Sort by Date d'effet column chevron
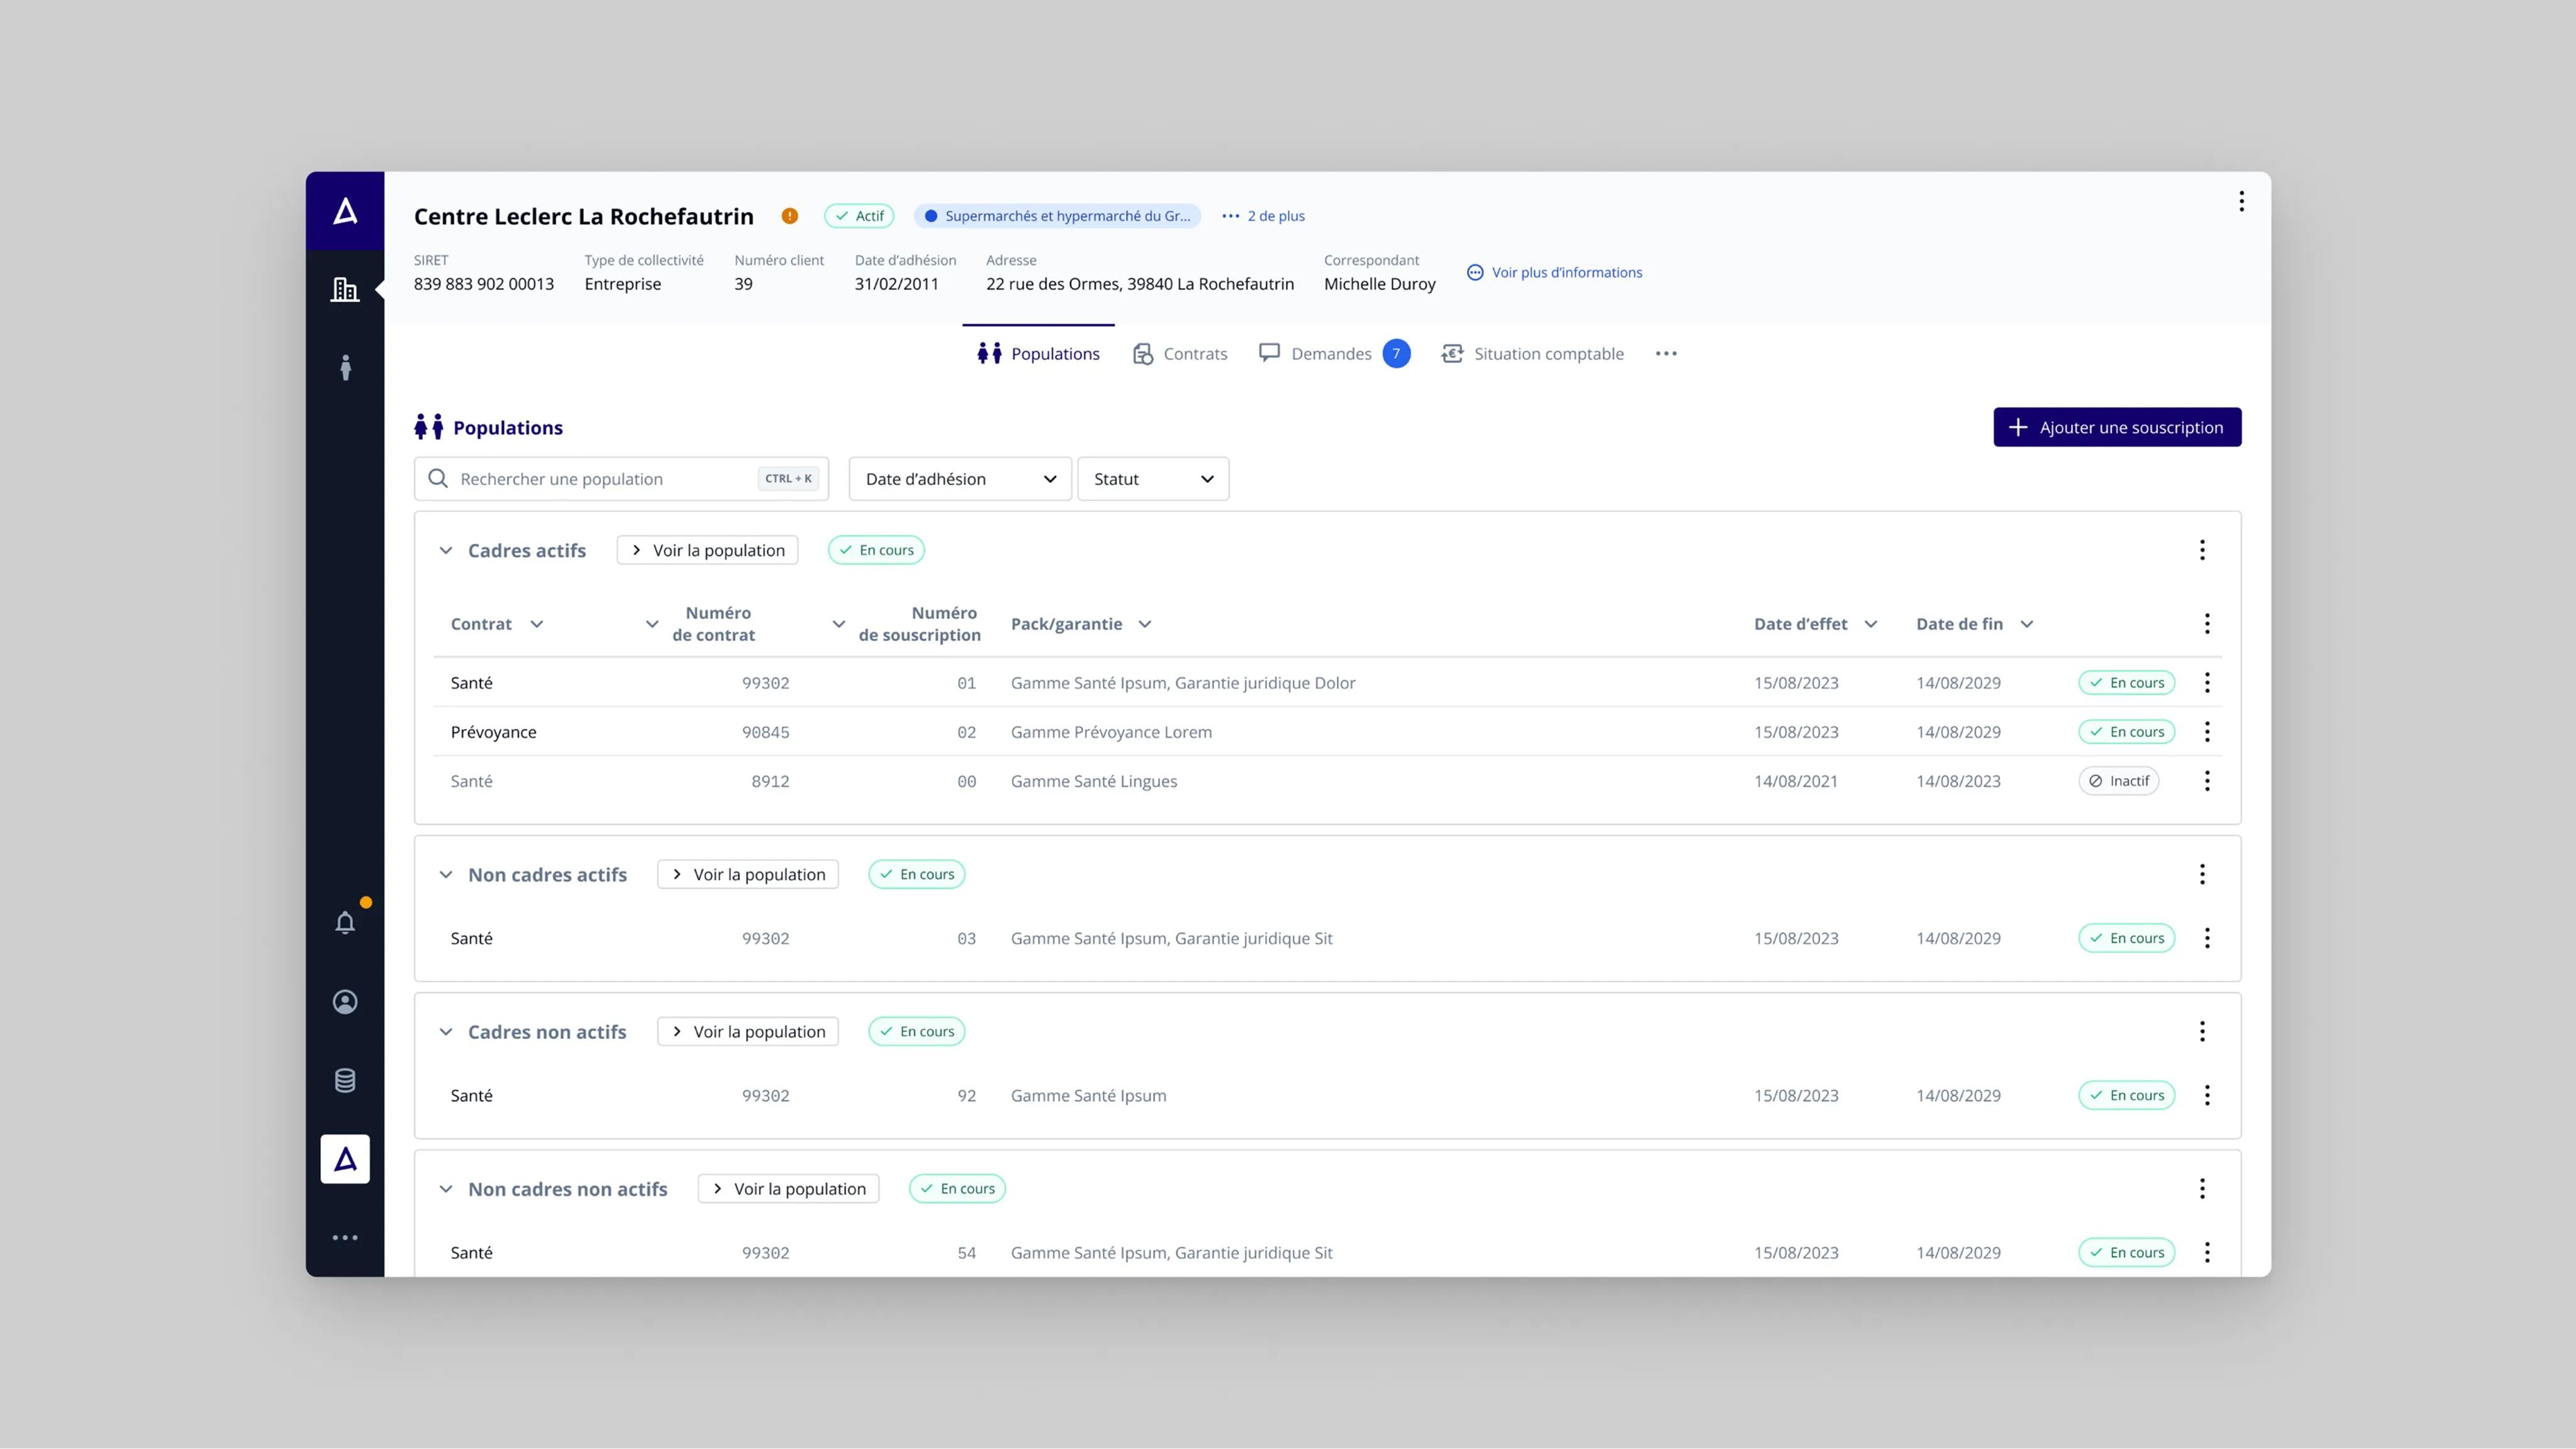The width and height of the screenshot is (2576, 1449). coord(1871,624)
